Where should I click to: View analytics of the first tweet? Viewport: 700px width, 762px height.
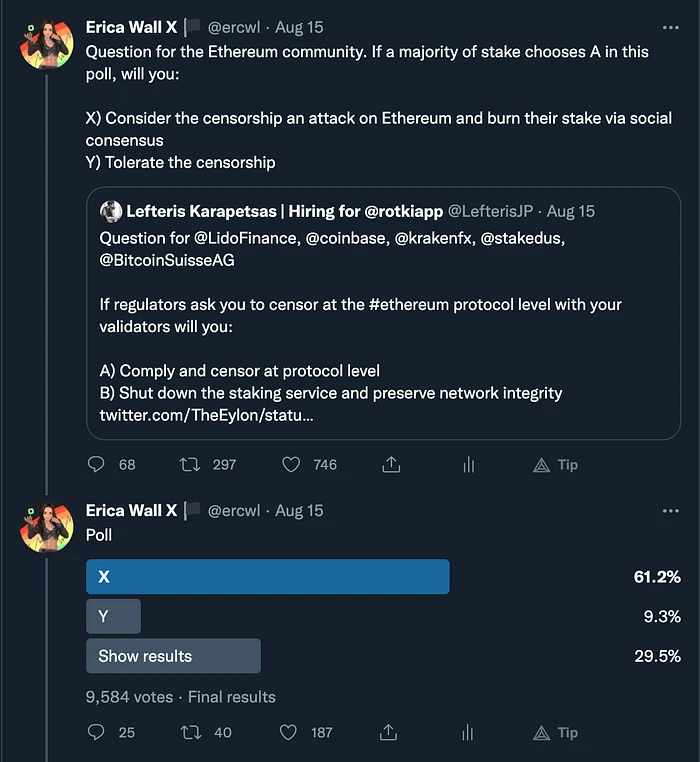[468, 465]
